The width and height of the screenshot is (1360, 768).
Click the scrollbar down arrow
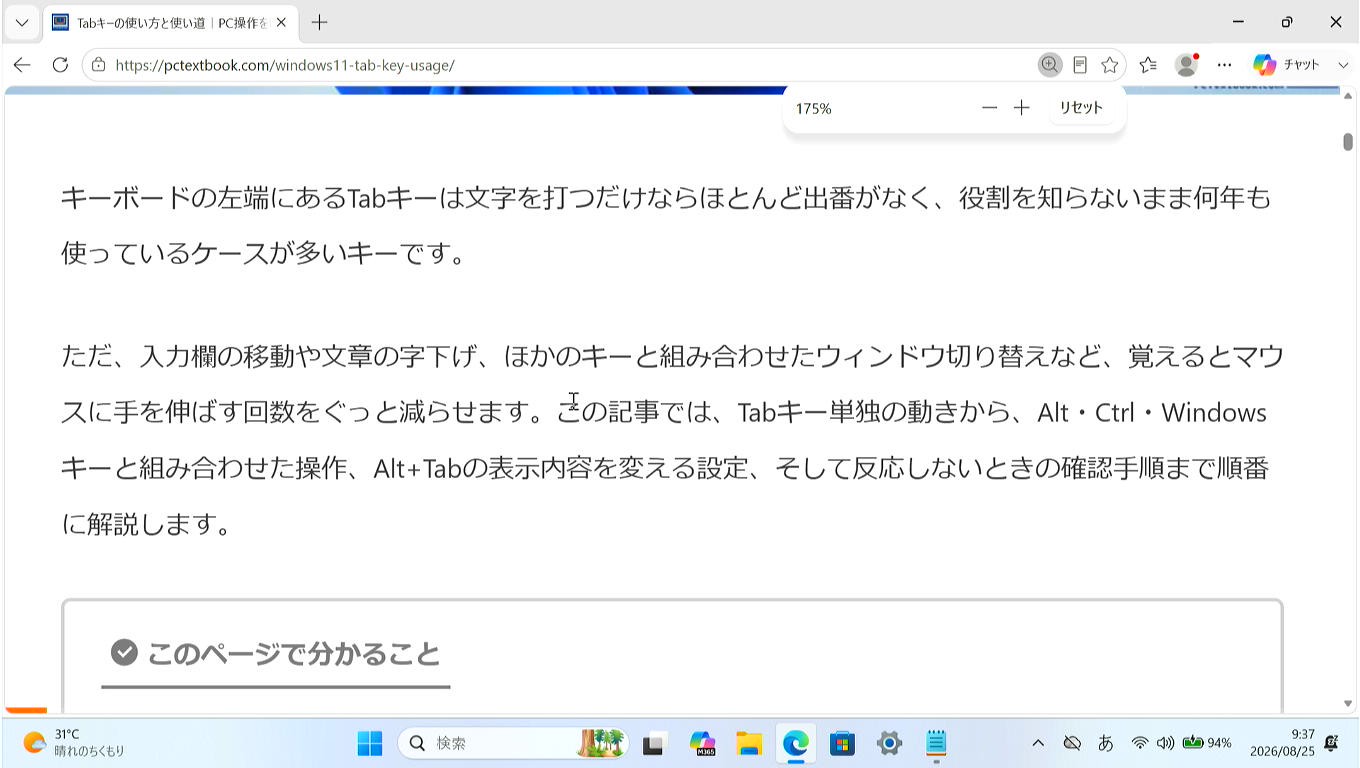[1348, 704]
